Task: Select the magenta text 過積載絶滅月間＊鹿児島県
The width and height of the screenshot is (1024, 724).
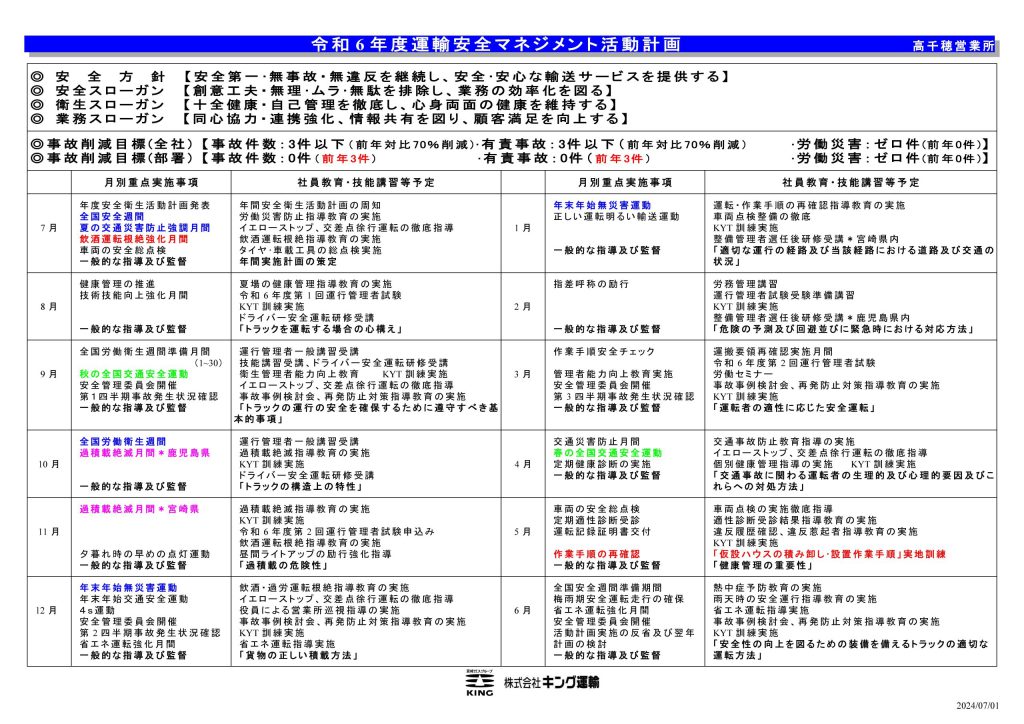Action: click(x=145, y=453)
